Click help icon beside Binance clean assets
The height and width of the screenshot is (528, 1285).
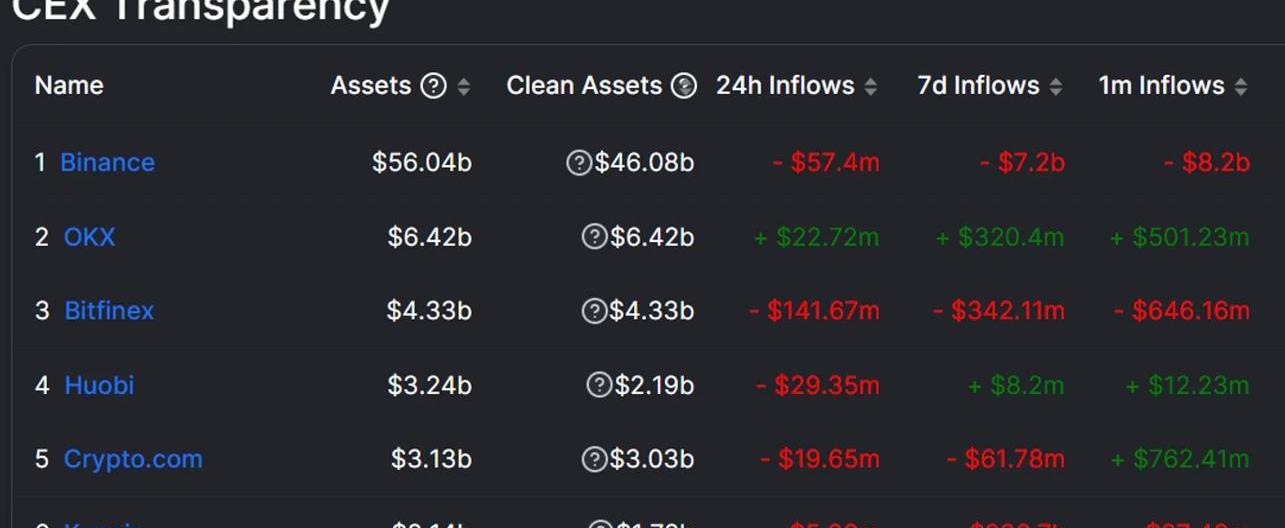578,163
